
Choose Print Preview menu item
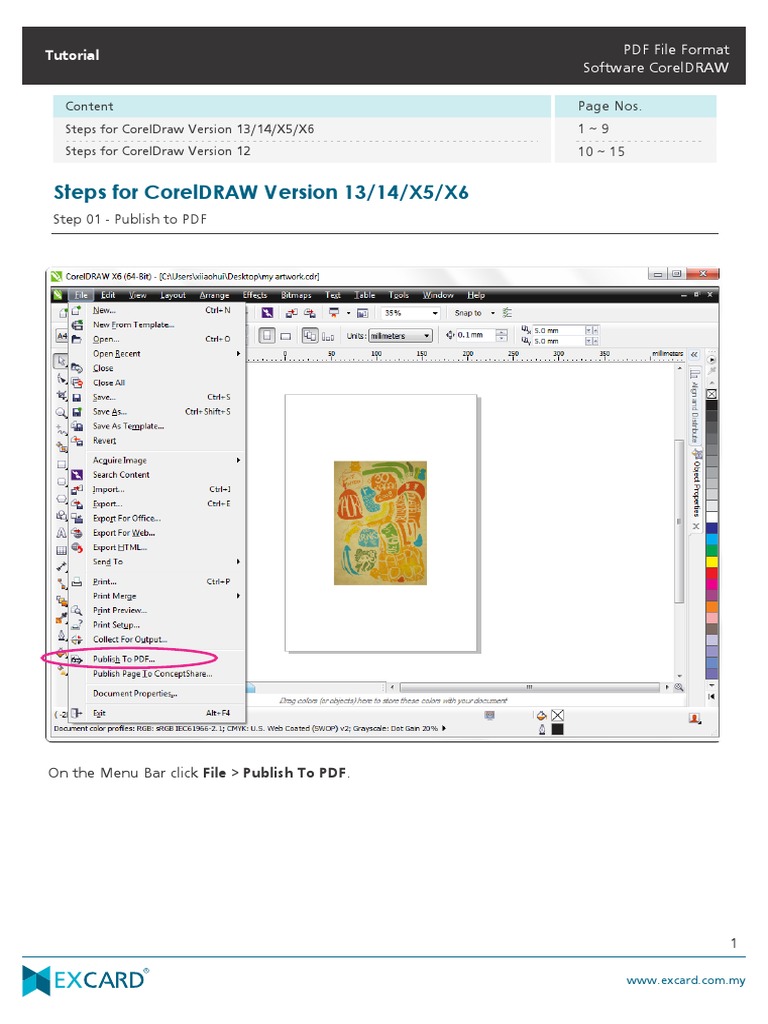tap(157, 611)
